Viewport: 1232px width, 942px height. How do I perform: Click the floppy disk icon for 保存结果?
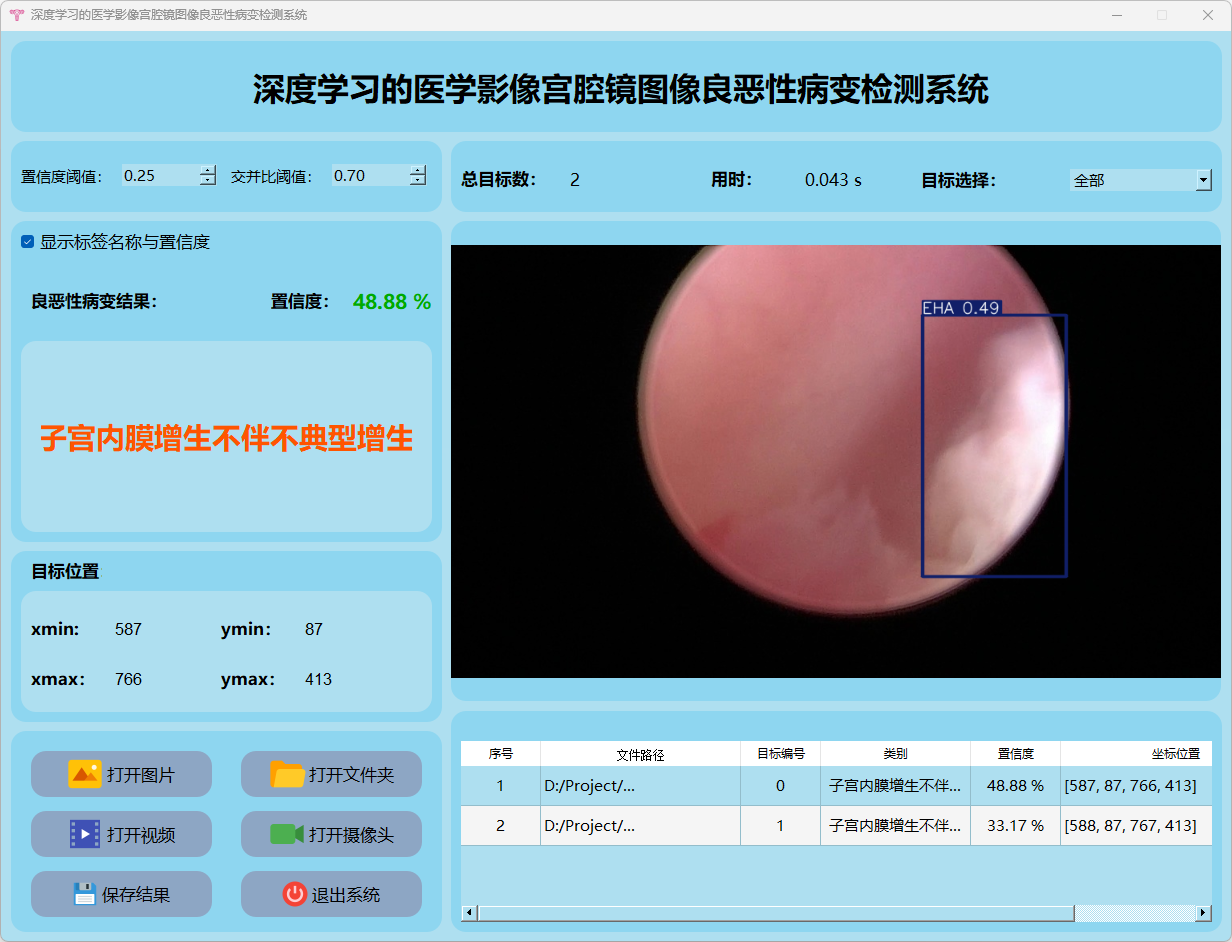coord(85,894)
